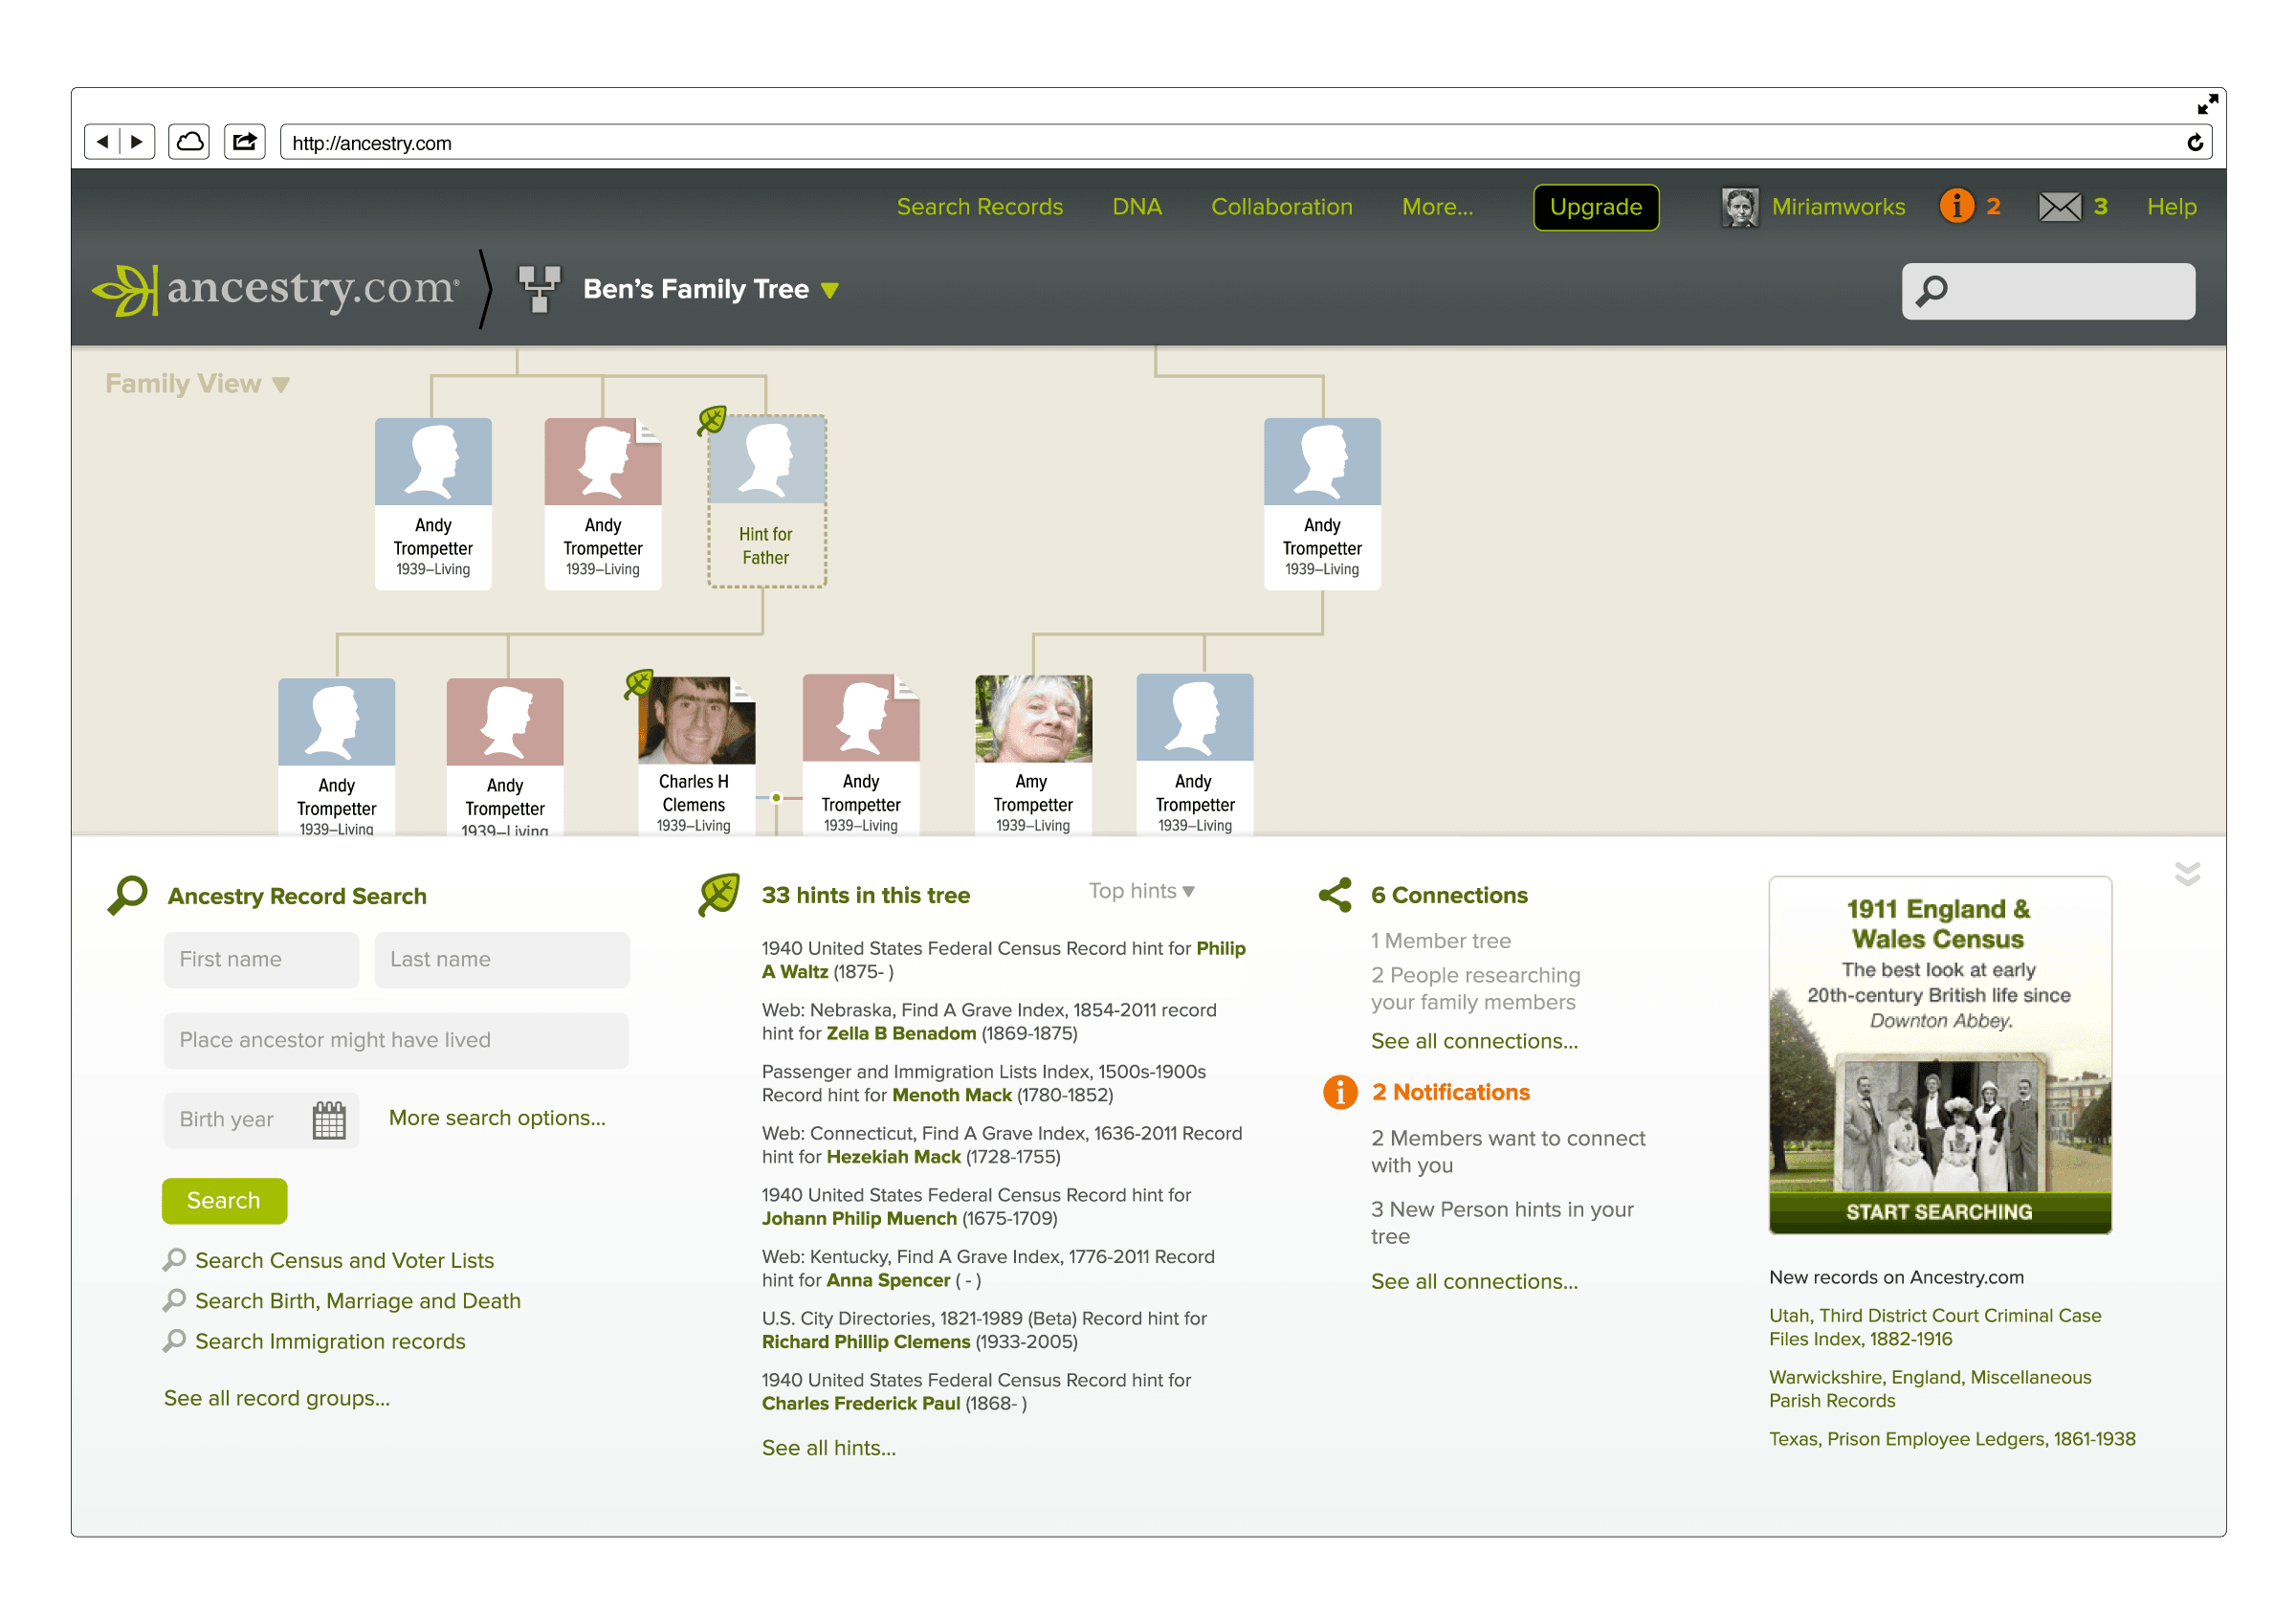The height and width of the screenshot is (1618, 2296).
Task: Open the DNA menu item
Action: pyautogui.click(x=1137, y=207)
